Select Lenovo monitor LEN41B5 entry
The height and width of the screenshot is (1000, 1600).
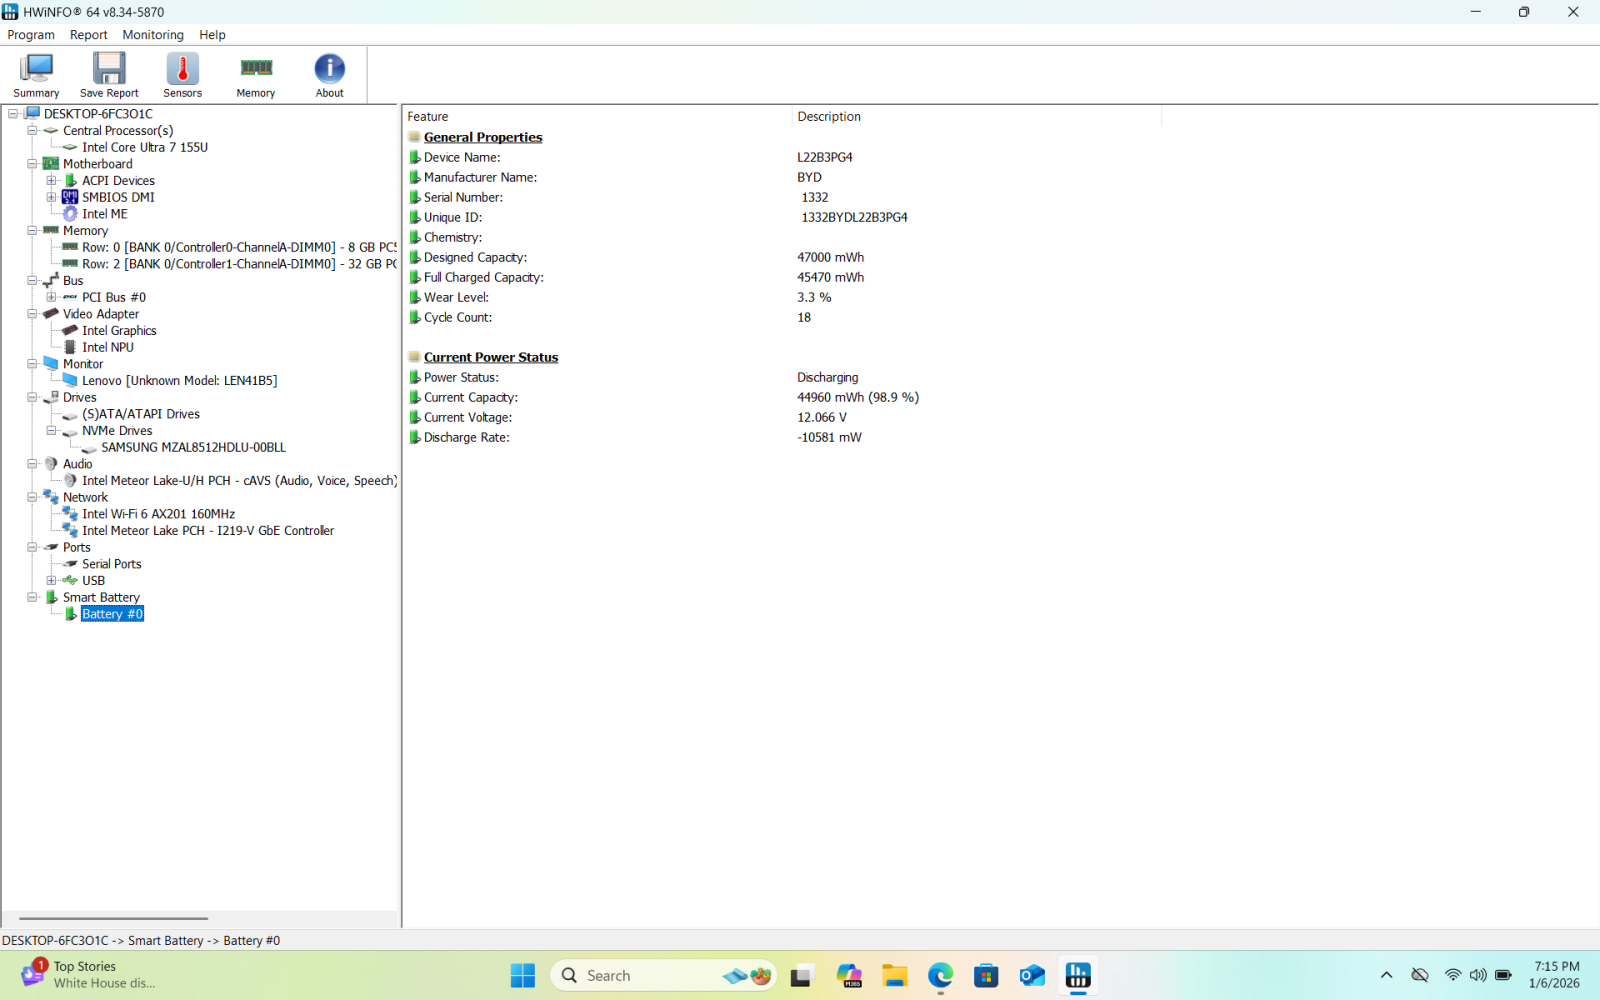[180, 380]
